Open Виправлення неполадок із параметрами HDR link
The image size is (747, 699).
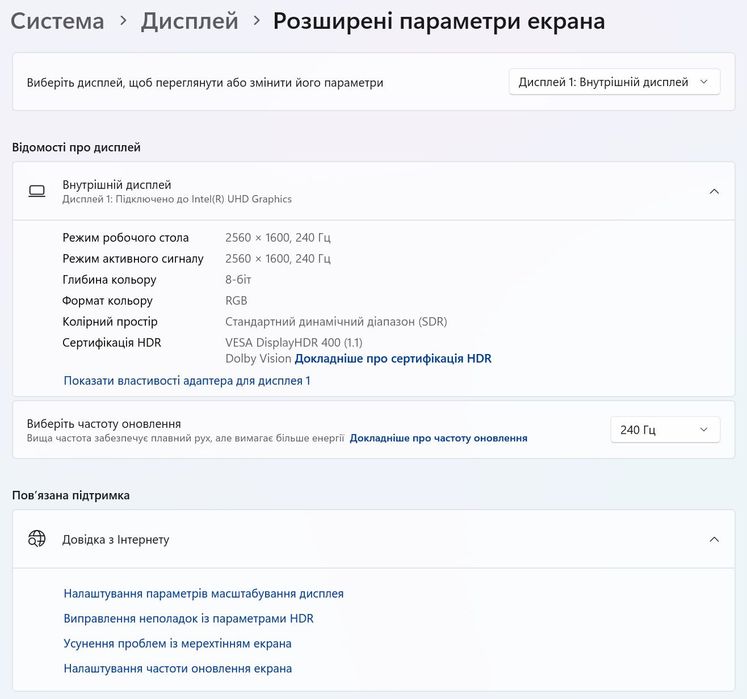click(x=188, y=618)
